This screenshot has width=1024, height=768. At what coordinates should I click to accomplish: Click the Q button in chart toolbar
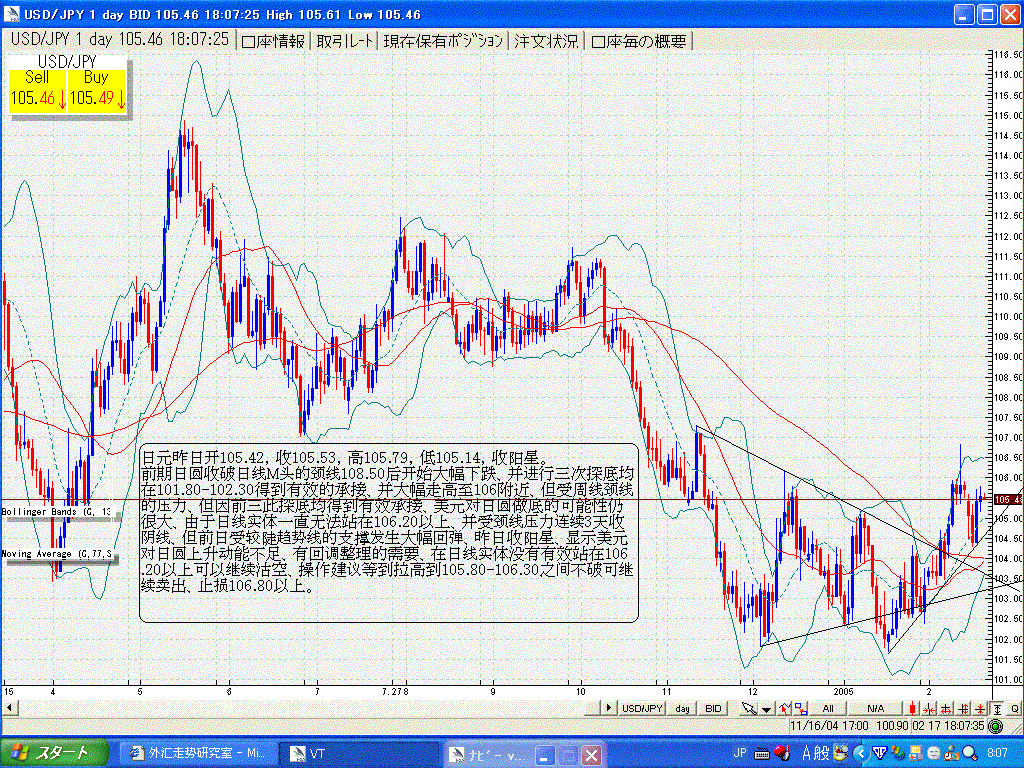coord(1015,709)
